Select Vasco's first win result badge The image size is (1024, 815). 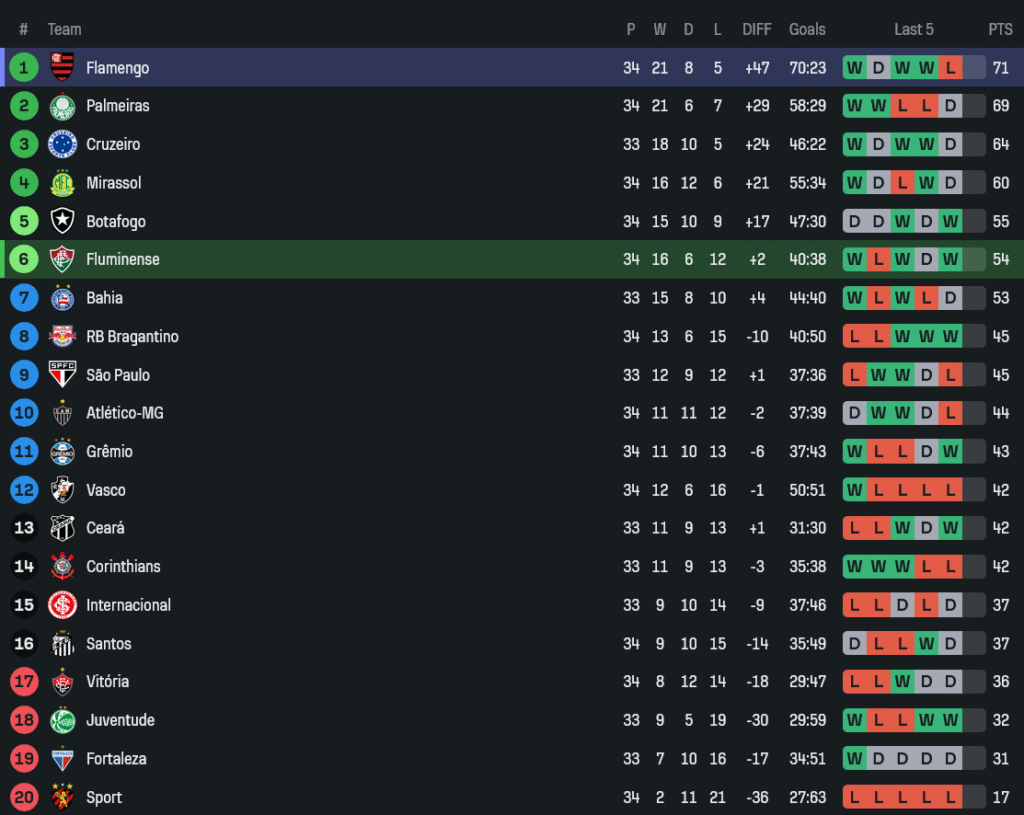point(854,490)
